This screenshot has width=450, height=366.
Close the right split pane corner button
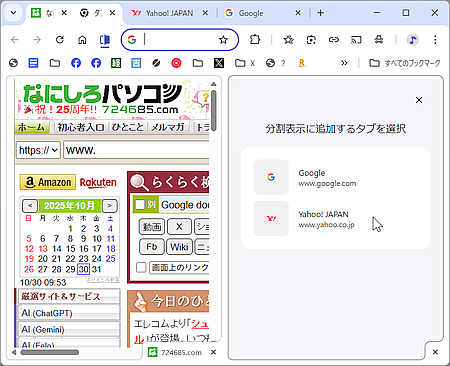(435, 352)
